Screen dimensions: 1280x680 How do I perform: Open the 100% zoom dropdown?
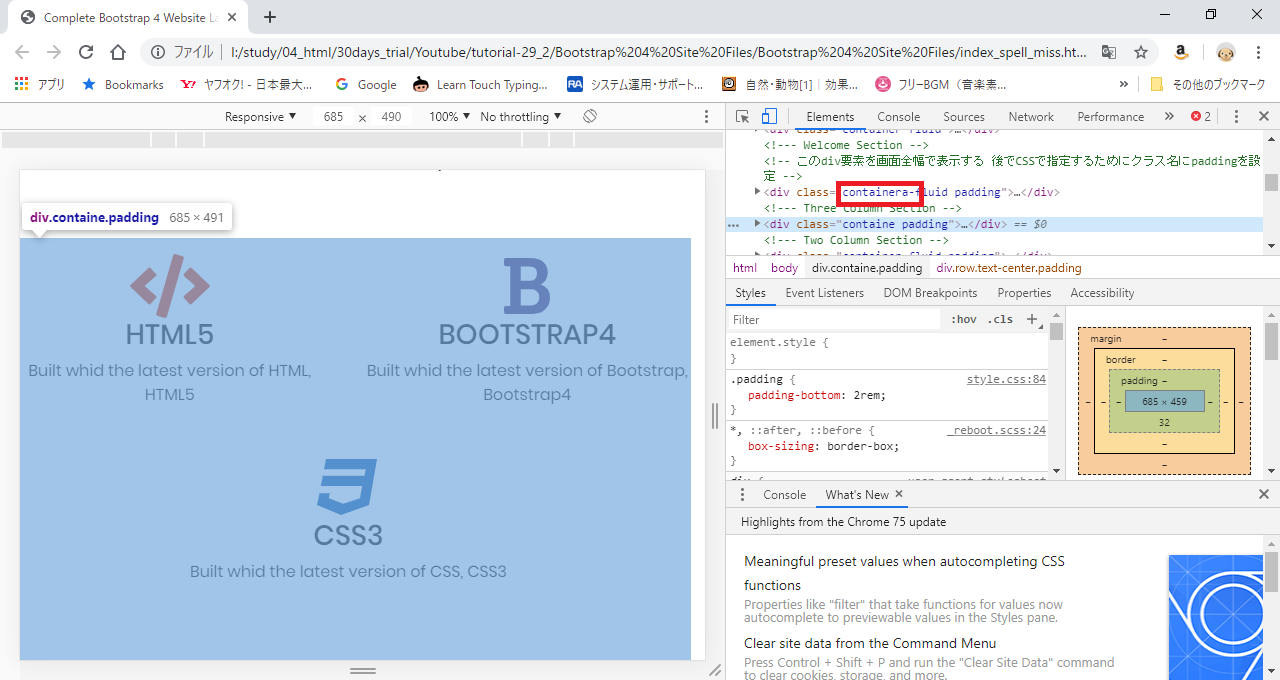449,117
